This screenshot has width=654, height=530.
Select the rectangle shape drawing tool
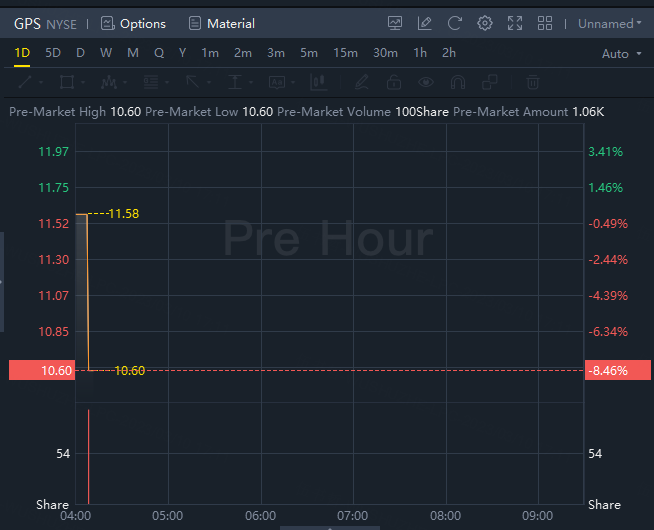(67, 82)
